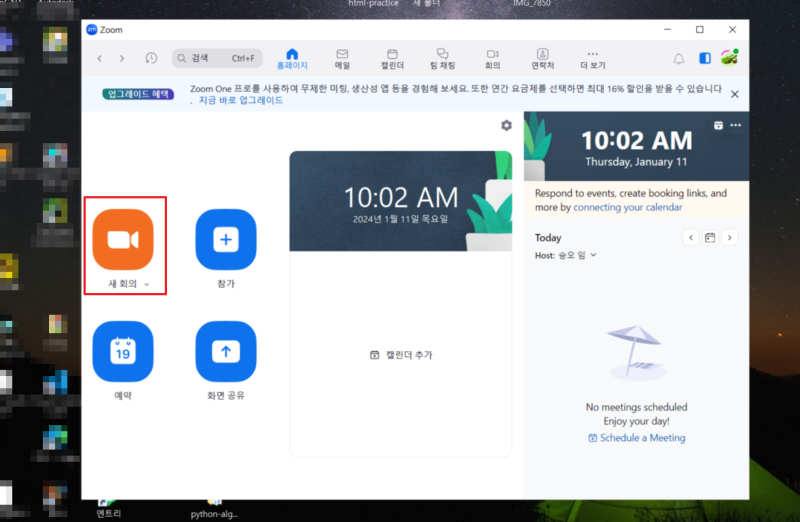Open settings gear icon

[x=506, y=125]
